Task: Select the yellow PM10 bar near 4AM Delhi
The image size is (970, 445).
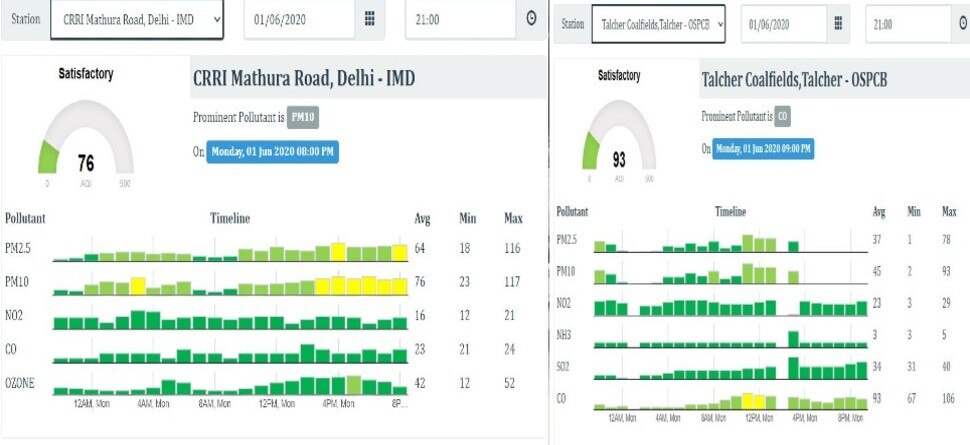Action: click(x=138, y=286)
